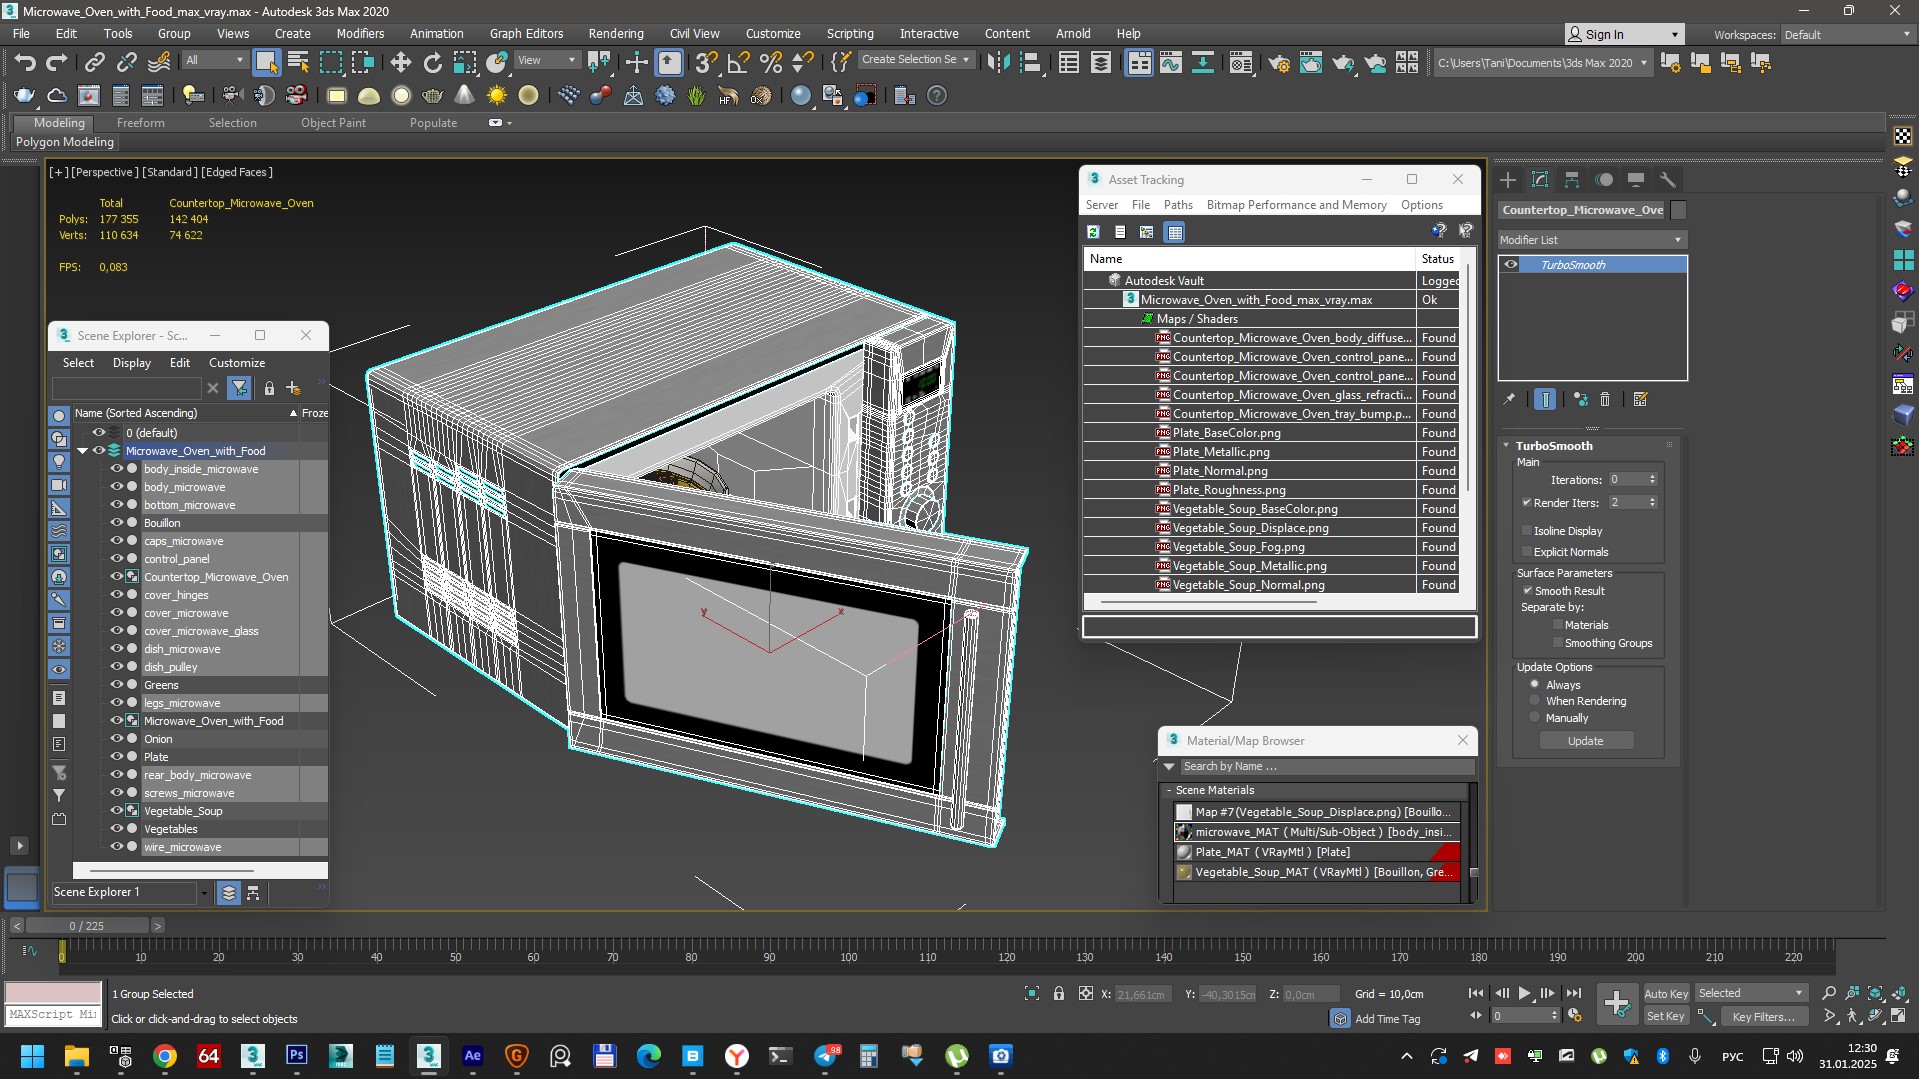
Task: Open View reference coordinate dropdown
Action: coord(546,60)
